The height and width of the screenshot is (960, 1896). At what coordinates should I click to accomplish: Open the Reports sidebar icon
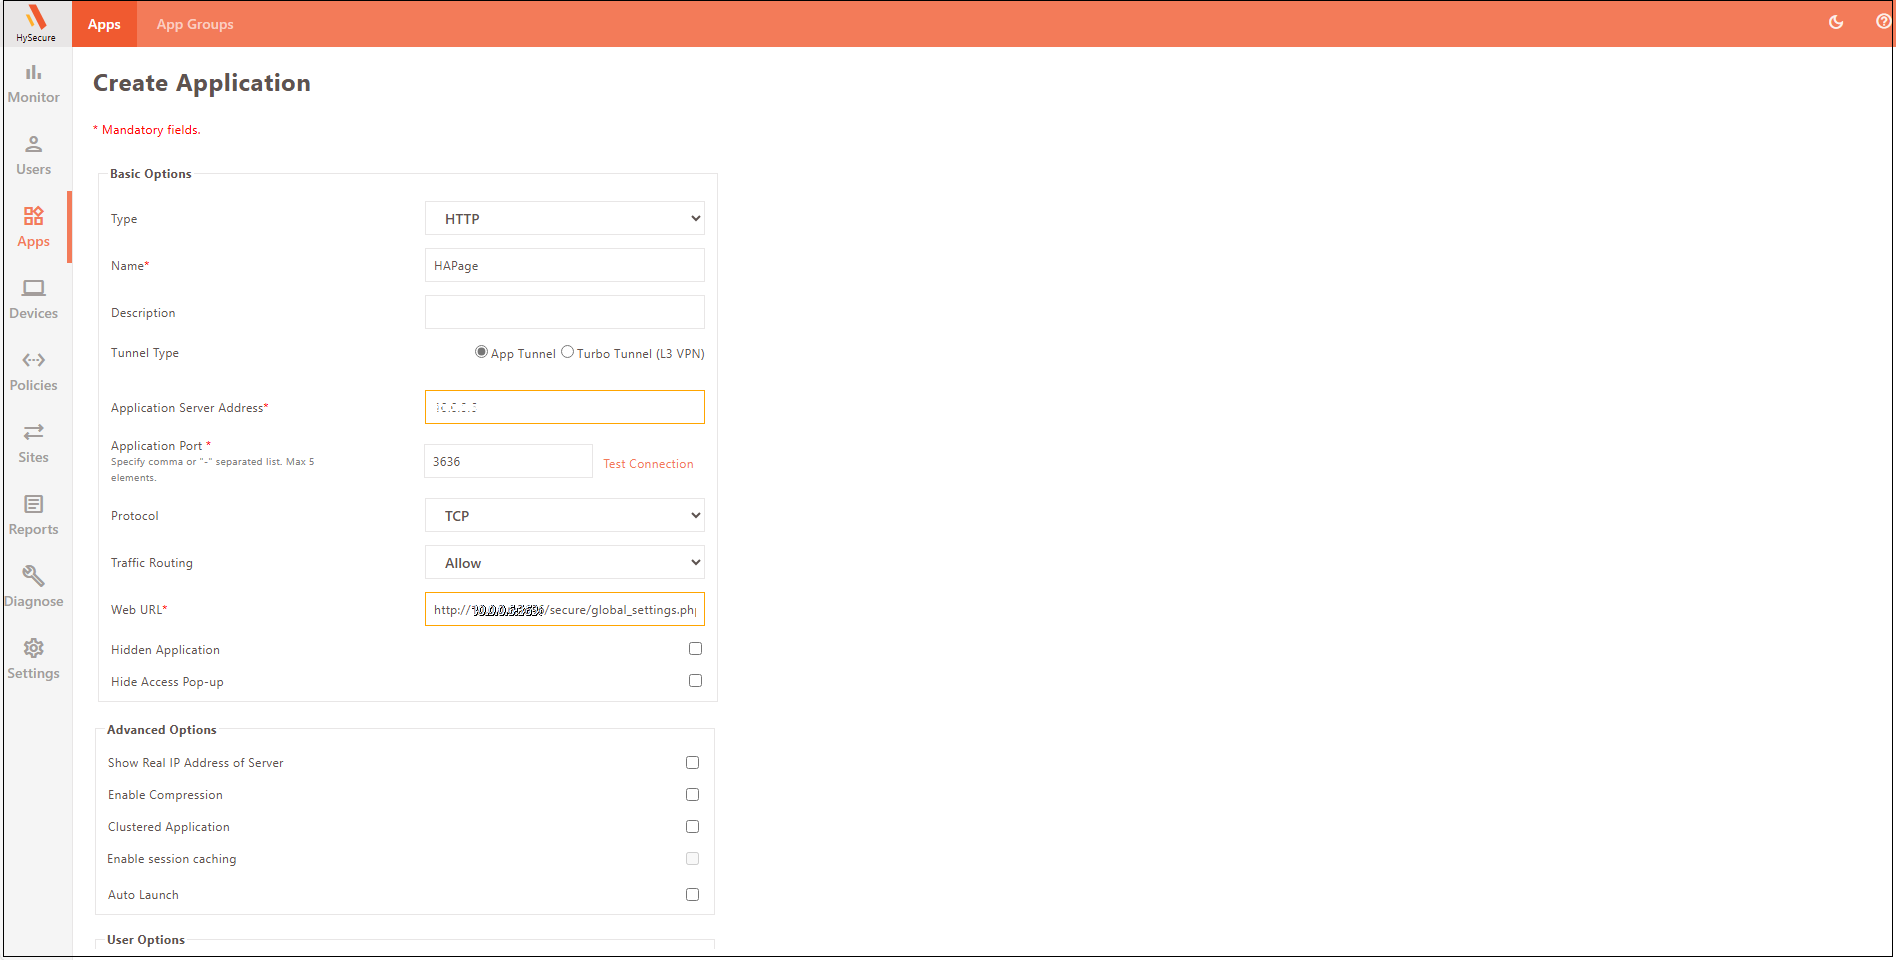(34, 505)
